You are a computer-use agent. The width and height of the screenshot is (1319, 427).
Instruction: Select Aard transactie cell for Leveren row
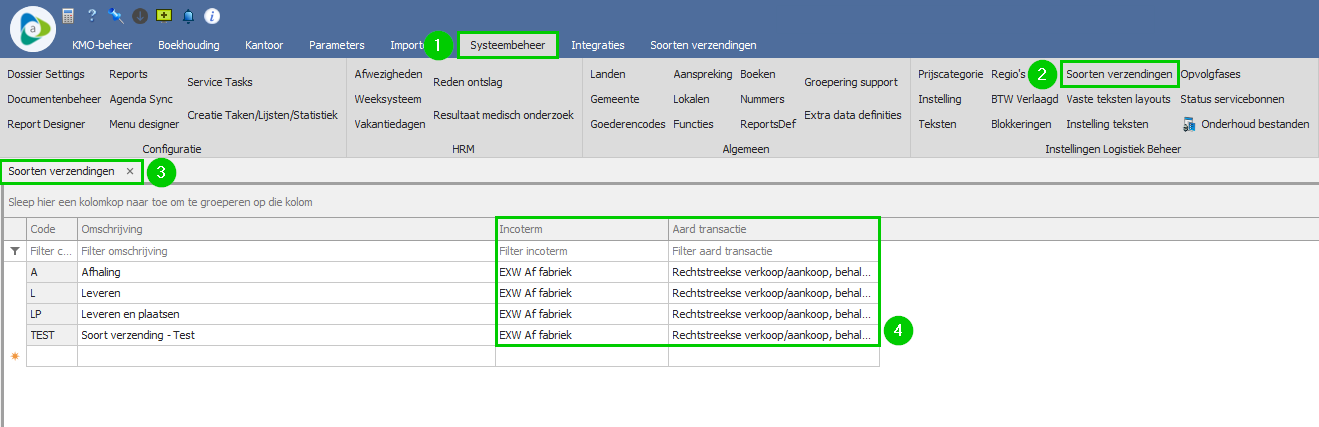[773, 293]
